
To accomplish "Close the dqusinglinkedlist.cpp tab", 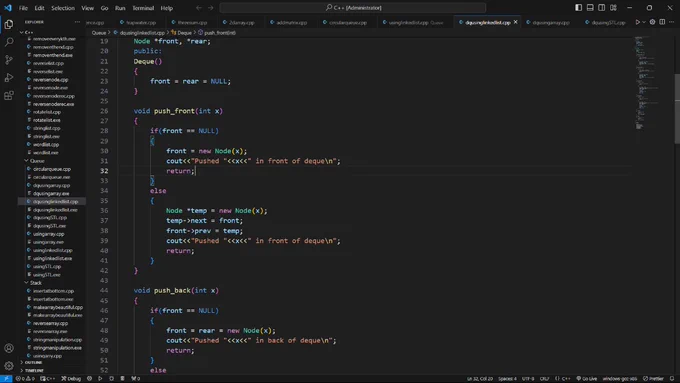I will pyautogui.click(x=516, y=22).
